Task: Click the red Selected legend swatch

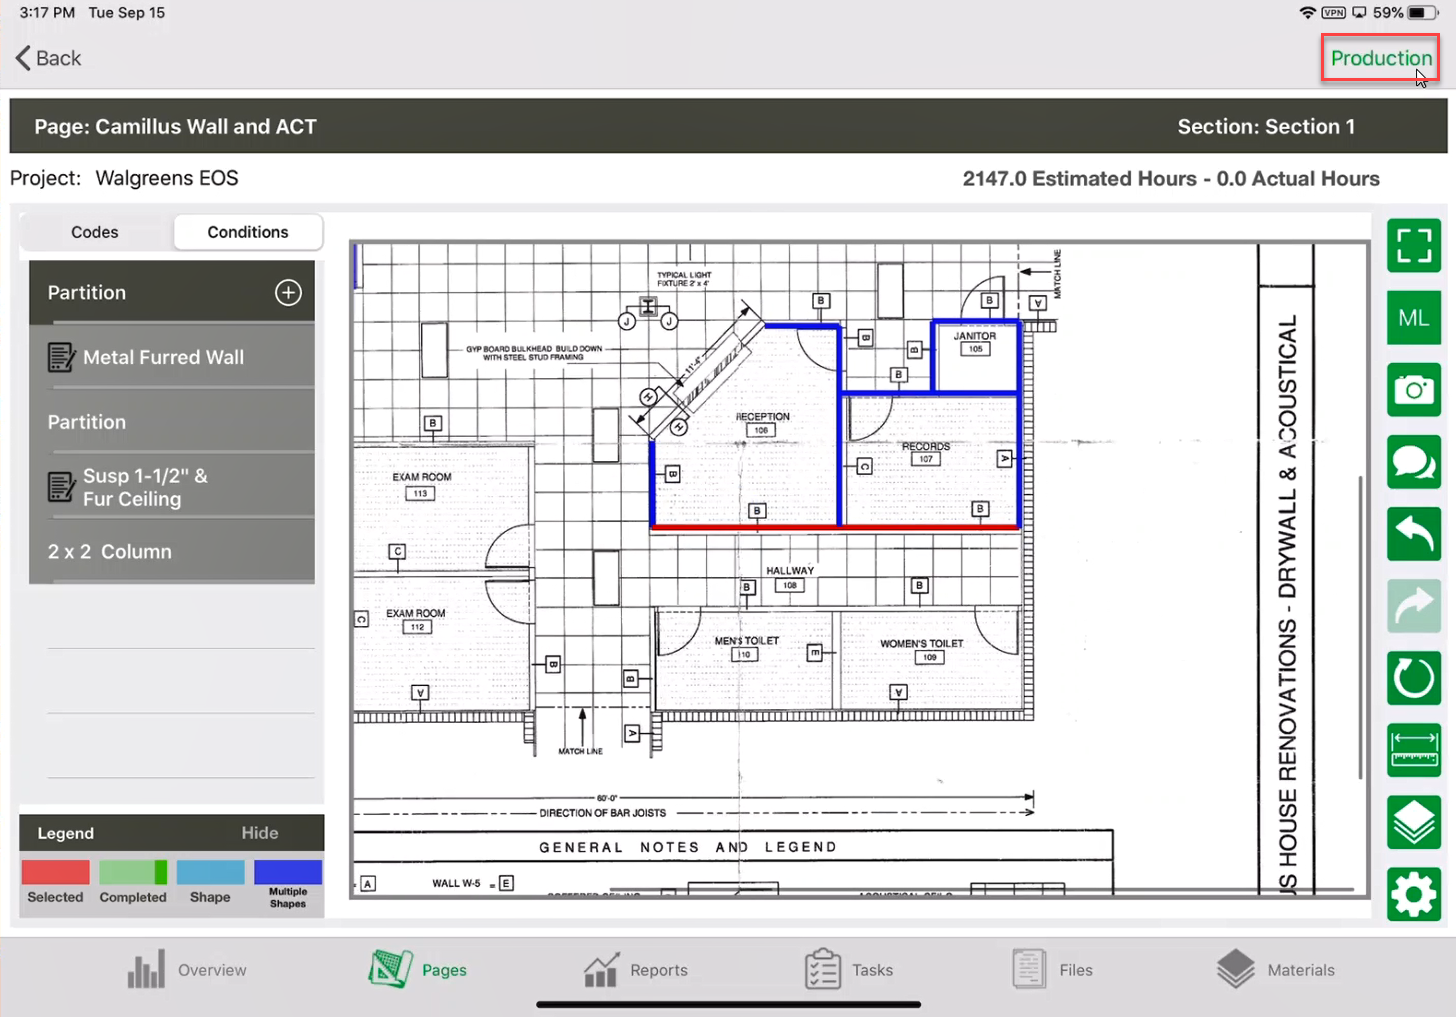Action: pyautogui.click(x=55, y=873)
